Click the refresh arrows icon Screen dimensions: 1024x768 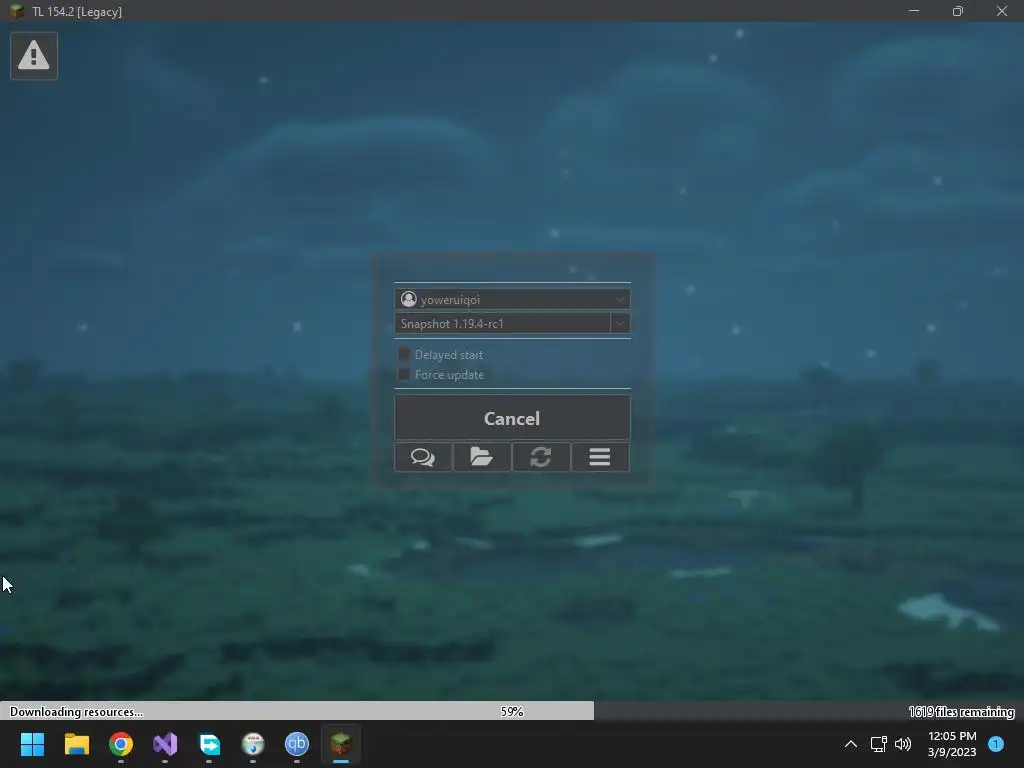click(x=541, y=456)
